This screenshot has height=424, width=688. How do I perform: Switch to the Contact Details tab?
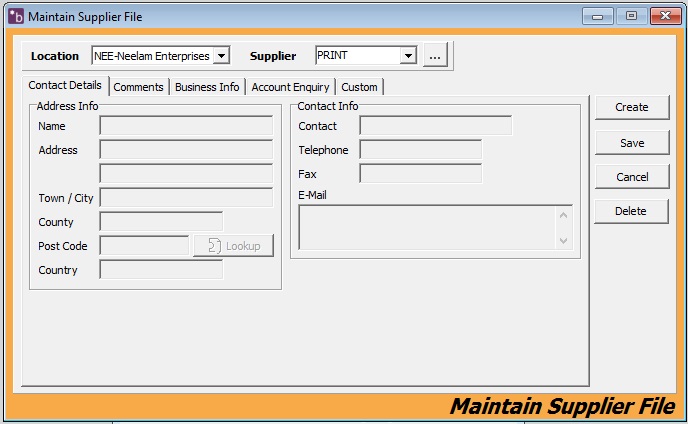coord(65,85)
